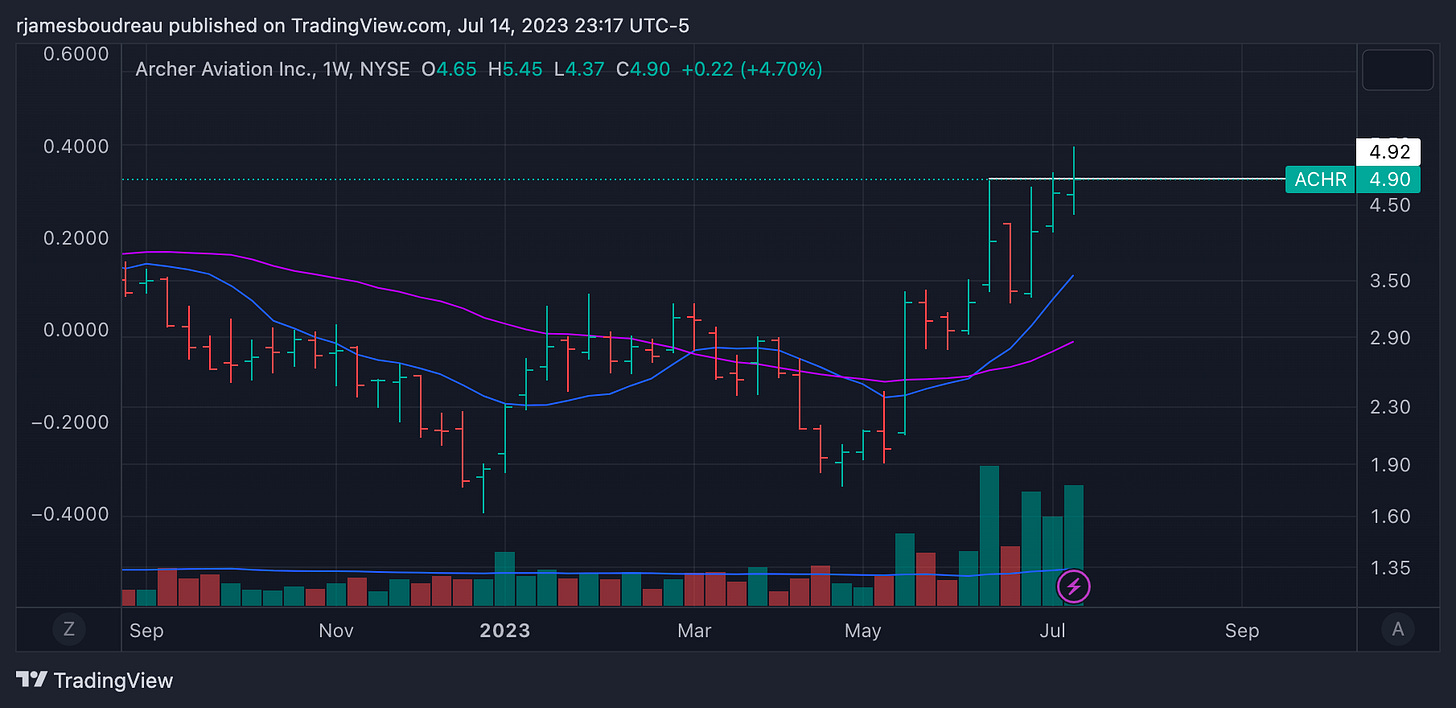The height and width of the screenshot is (708, 1456).
Task: Click the 1.35 price axis label
Action: tap(1390, 568)
